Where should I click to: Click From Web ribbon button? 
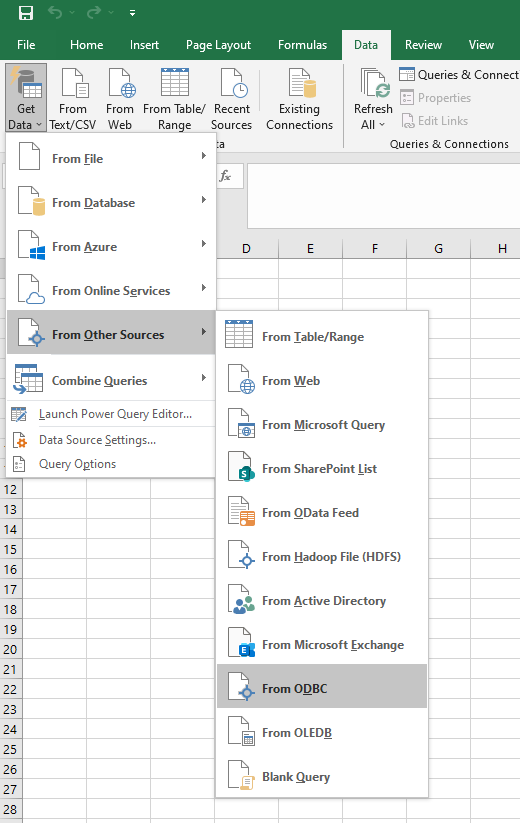120,98
